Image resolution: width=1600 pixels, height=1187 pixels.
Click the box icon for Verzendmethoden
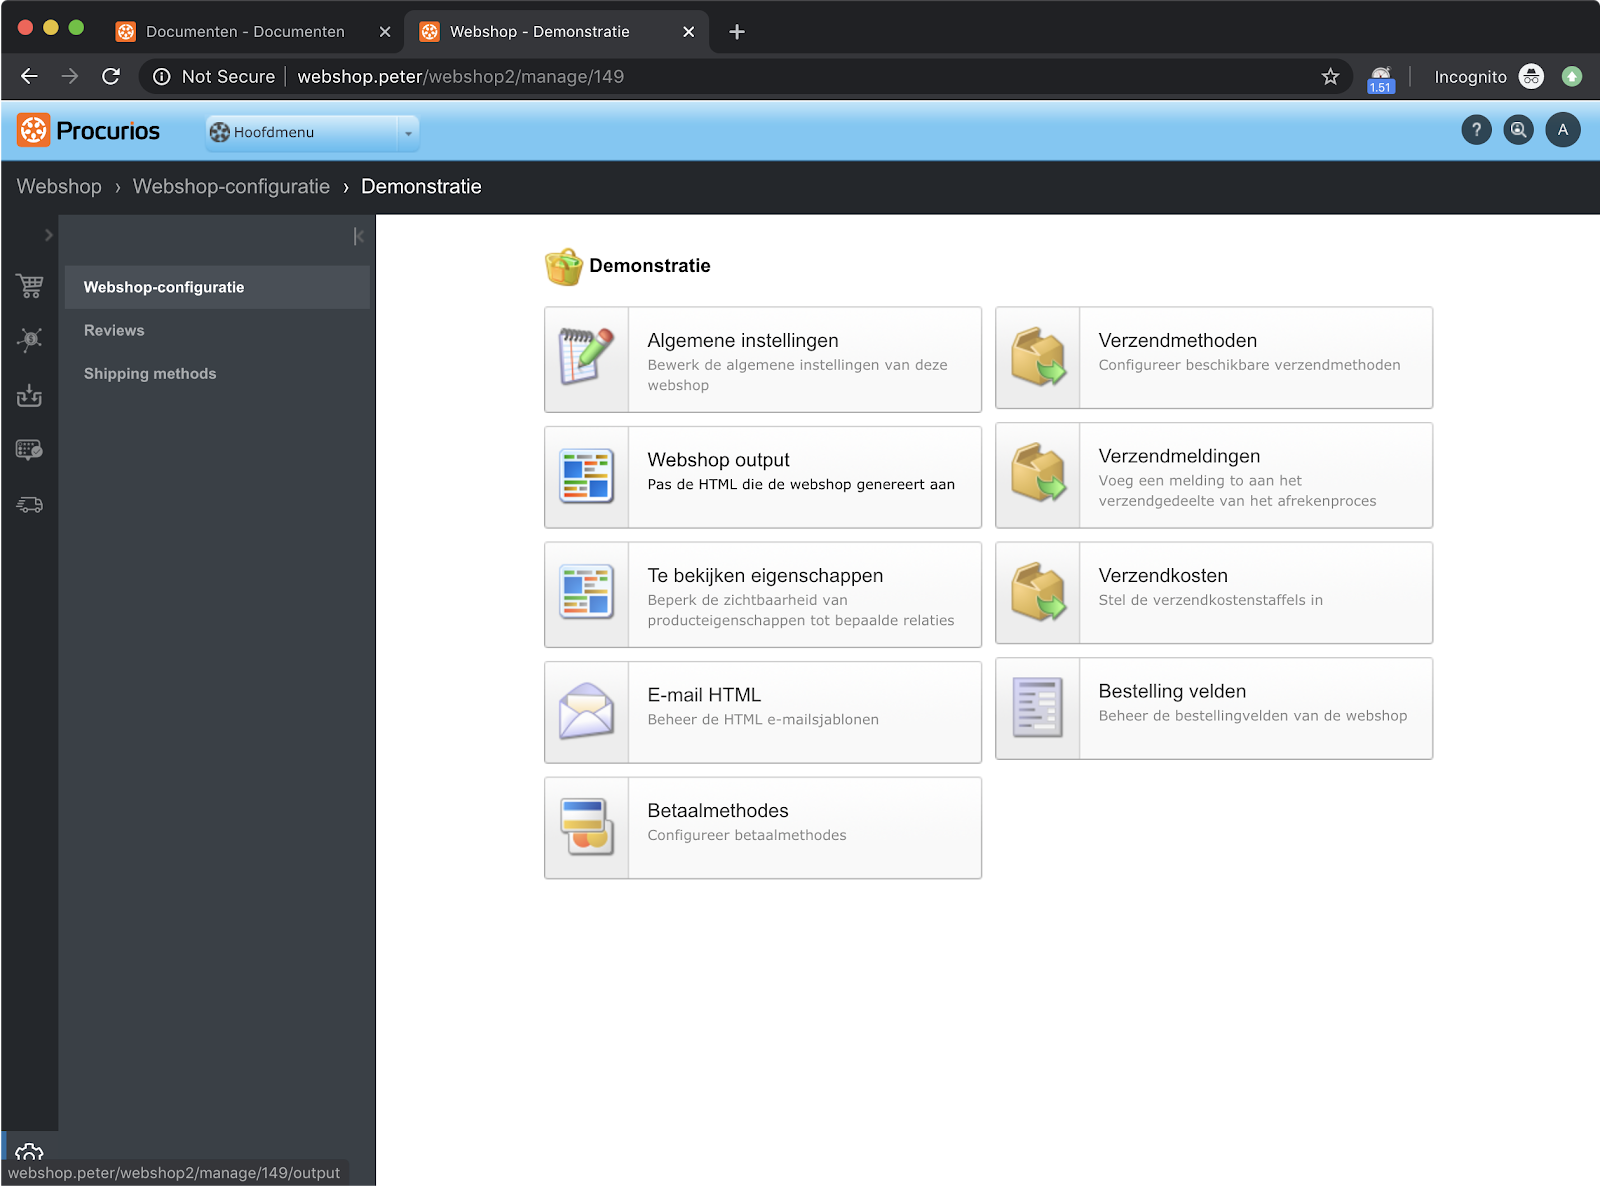[1038, 356]
